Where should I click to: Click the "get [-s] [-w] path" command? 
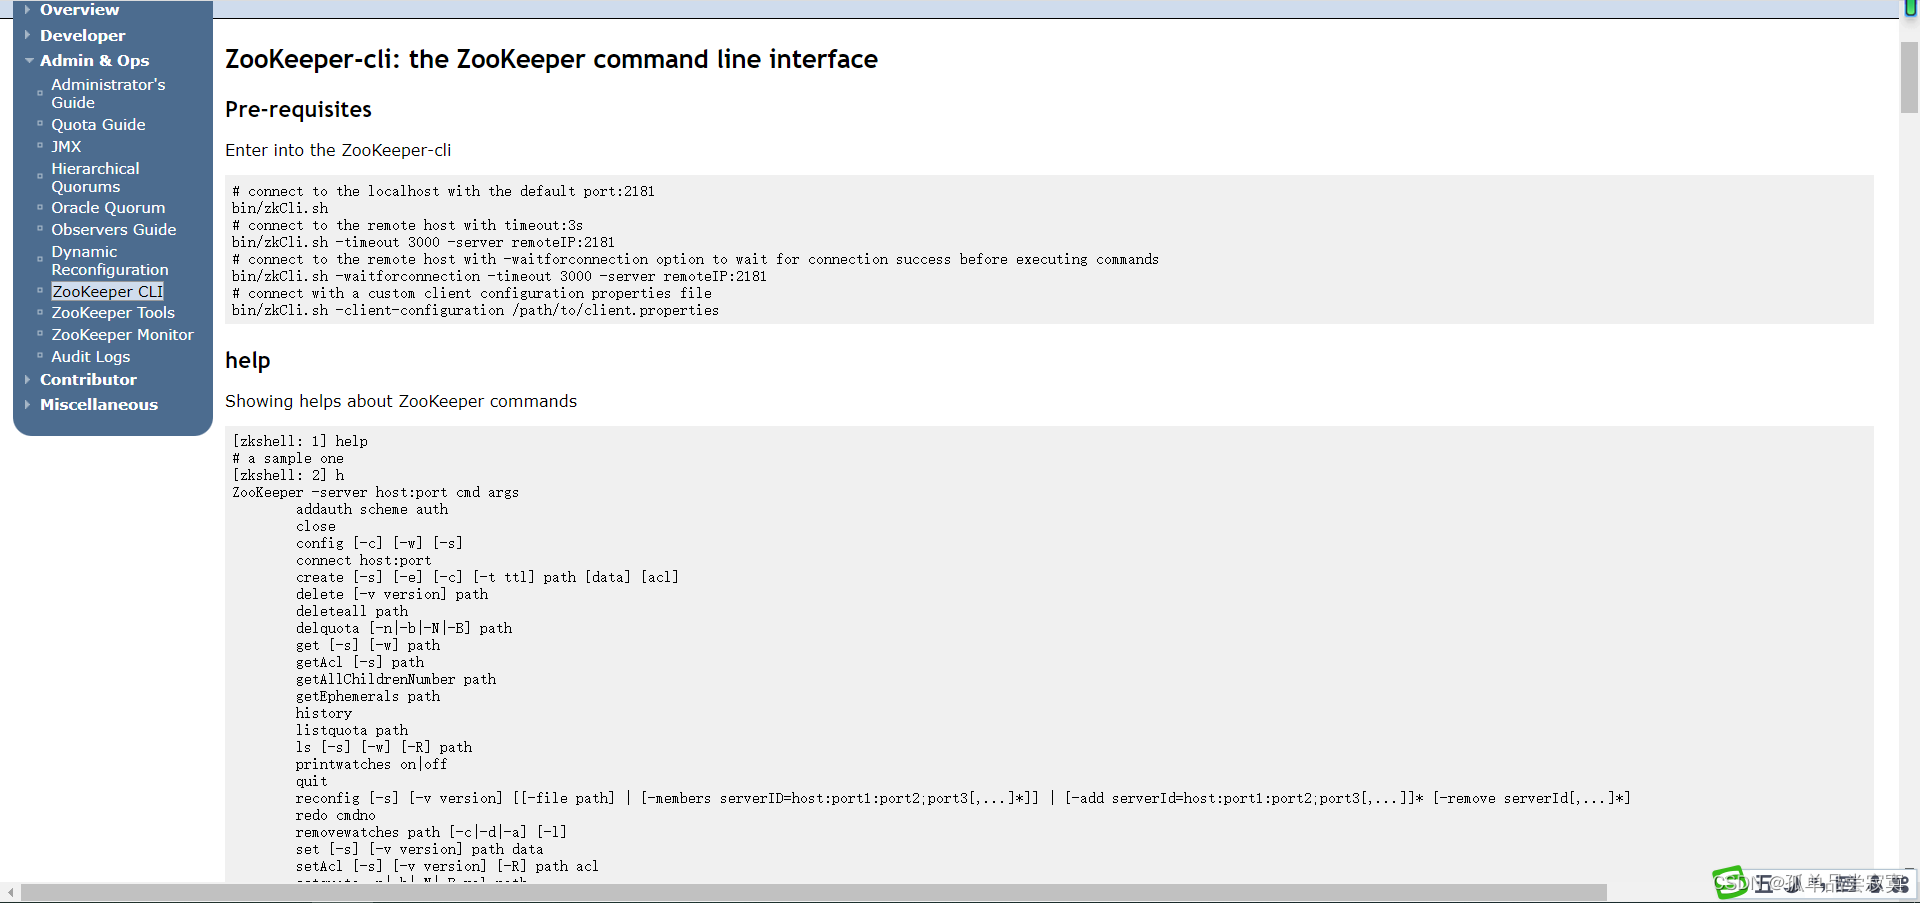368,645
